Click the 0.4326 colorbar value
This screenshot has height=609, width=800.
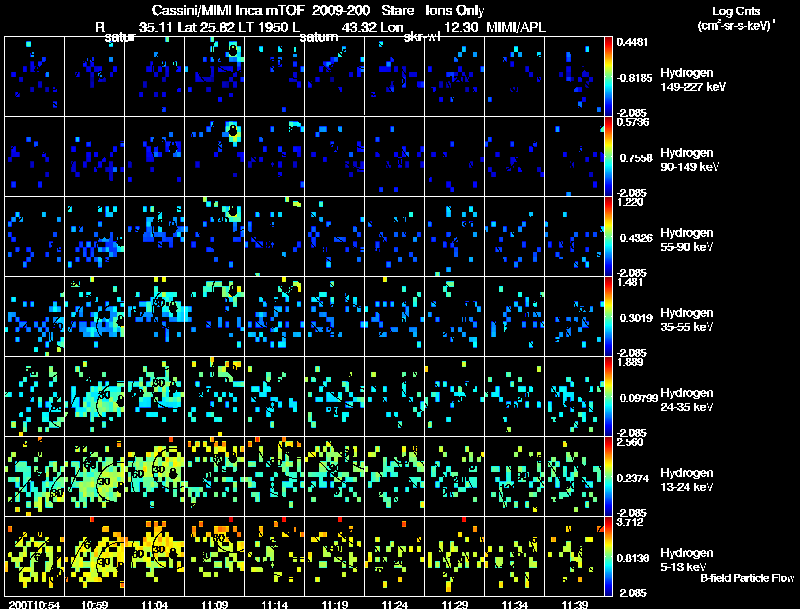636,238
